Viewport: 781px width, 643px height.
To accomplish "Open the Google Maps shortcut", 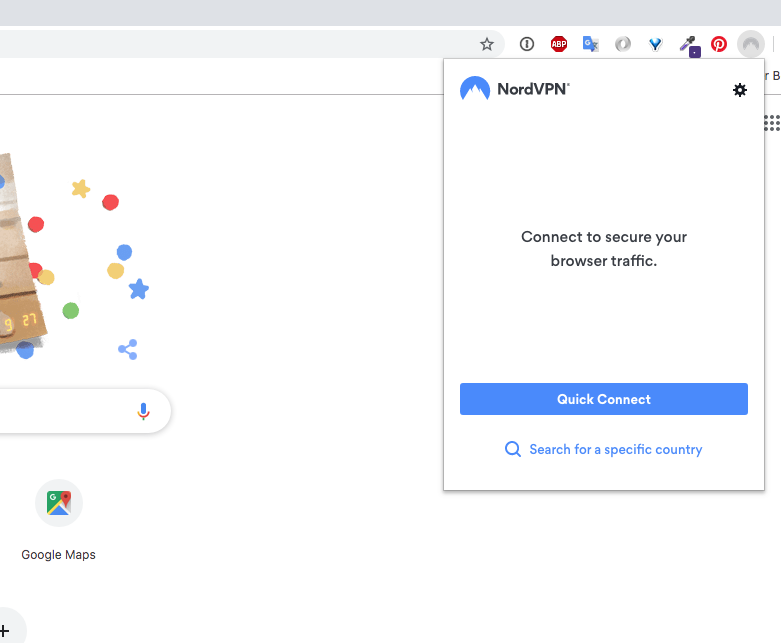I will point(59,503).
